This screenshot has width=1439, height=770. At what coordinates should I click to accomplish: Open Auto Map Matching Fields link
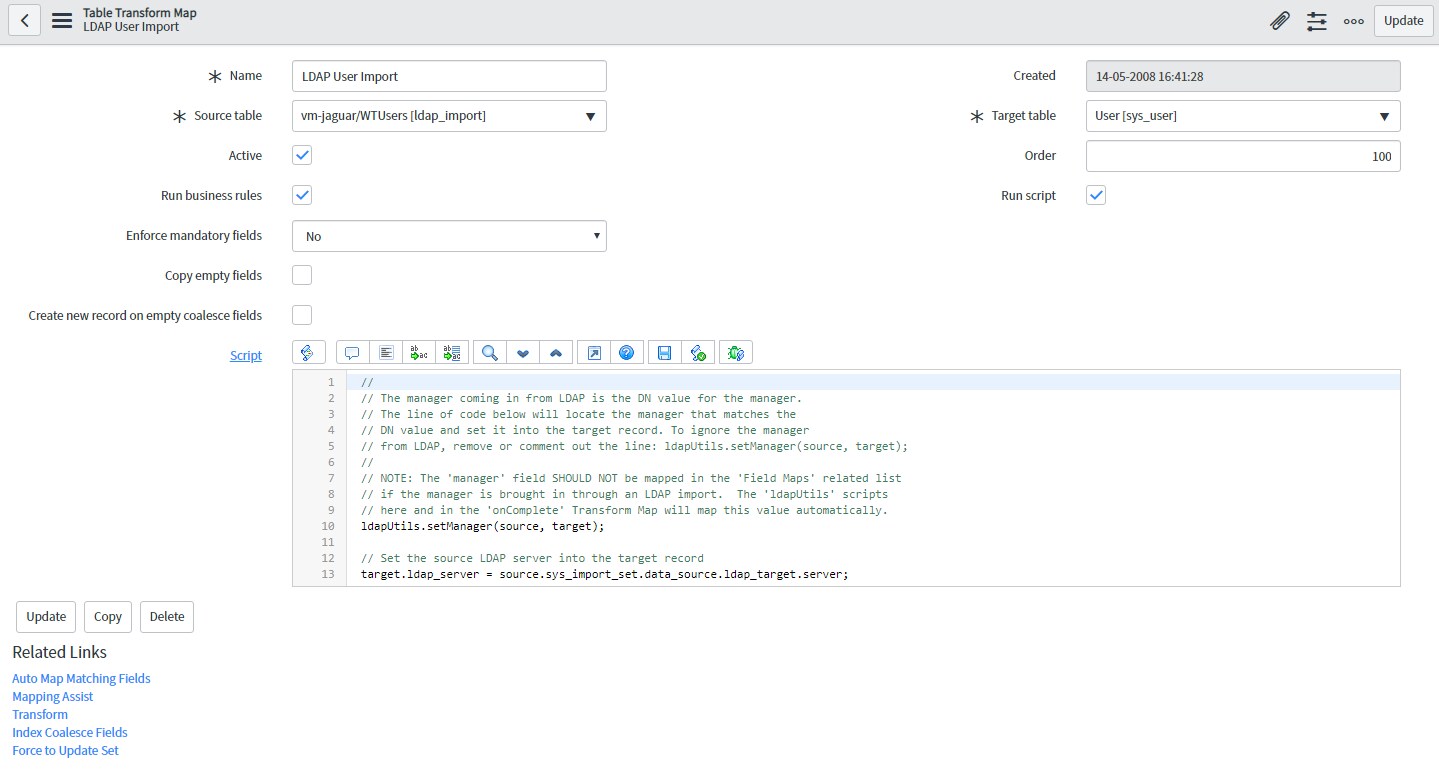tap(81, 678)
